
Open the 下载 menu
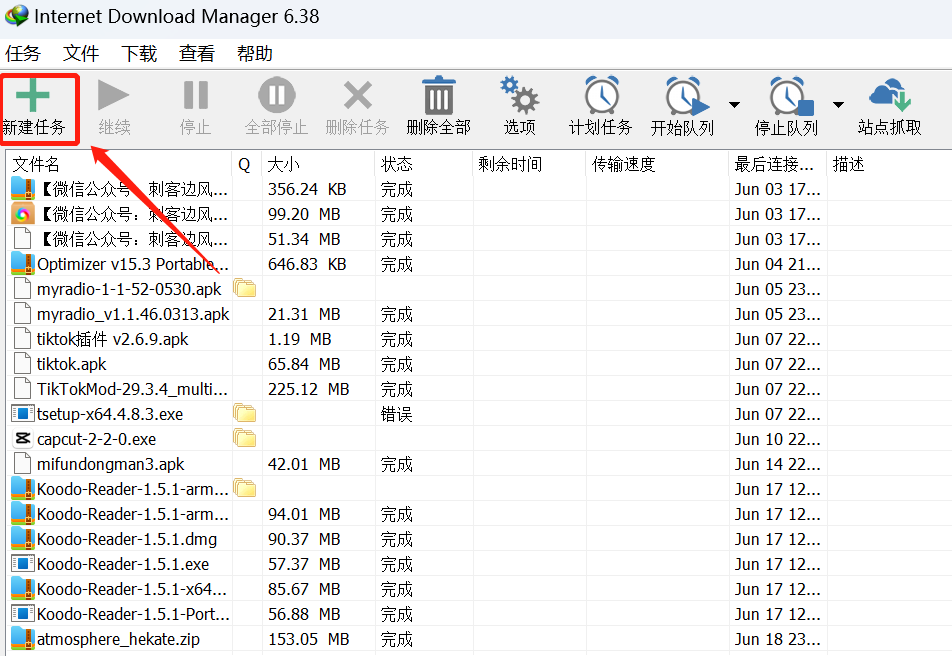click(x=139, y=53)
